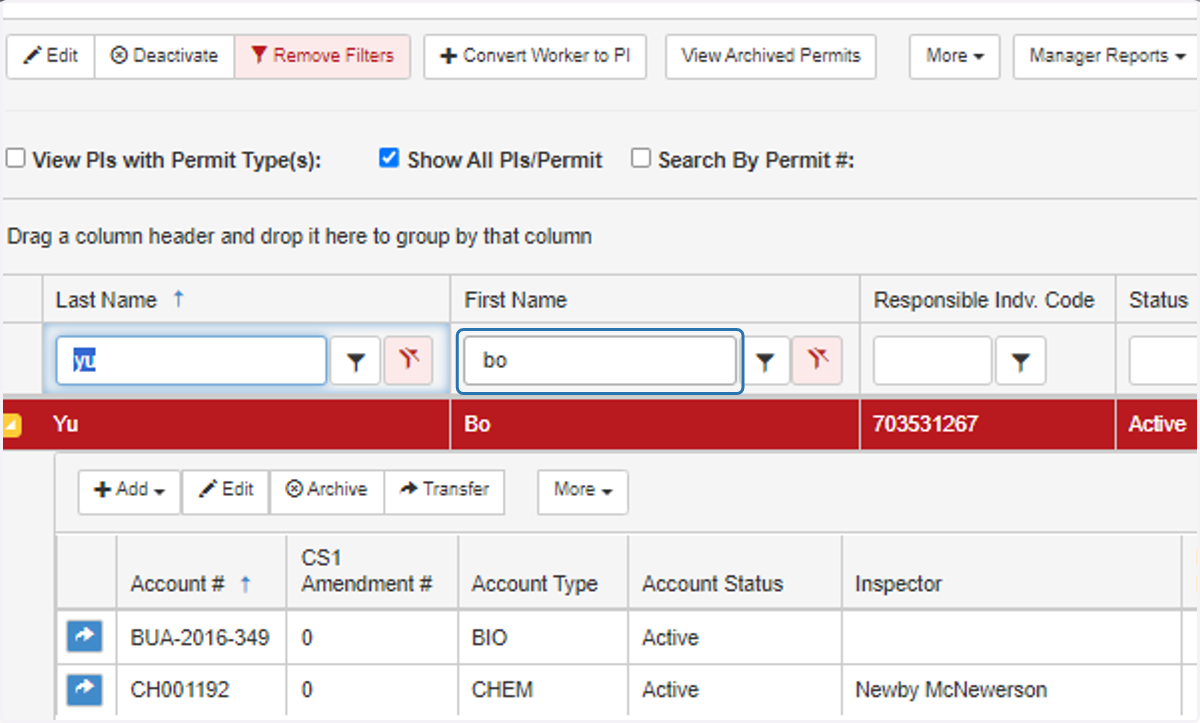
Task: Enable View PIs with Permit Type(s) checkbox
Action: (15, 158)
